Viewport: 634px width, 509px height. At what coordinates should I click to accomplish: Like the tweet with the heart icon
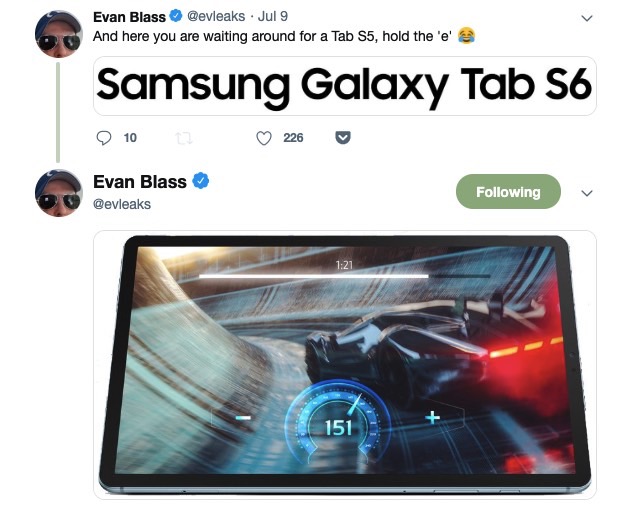coord(264,138)
